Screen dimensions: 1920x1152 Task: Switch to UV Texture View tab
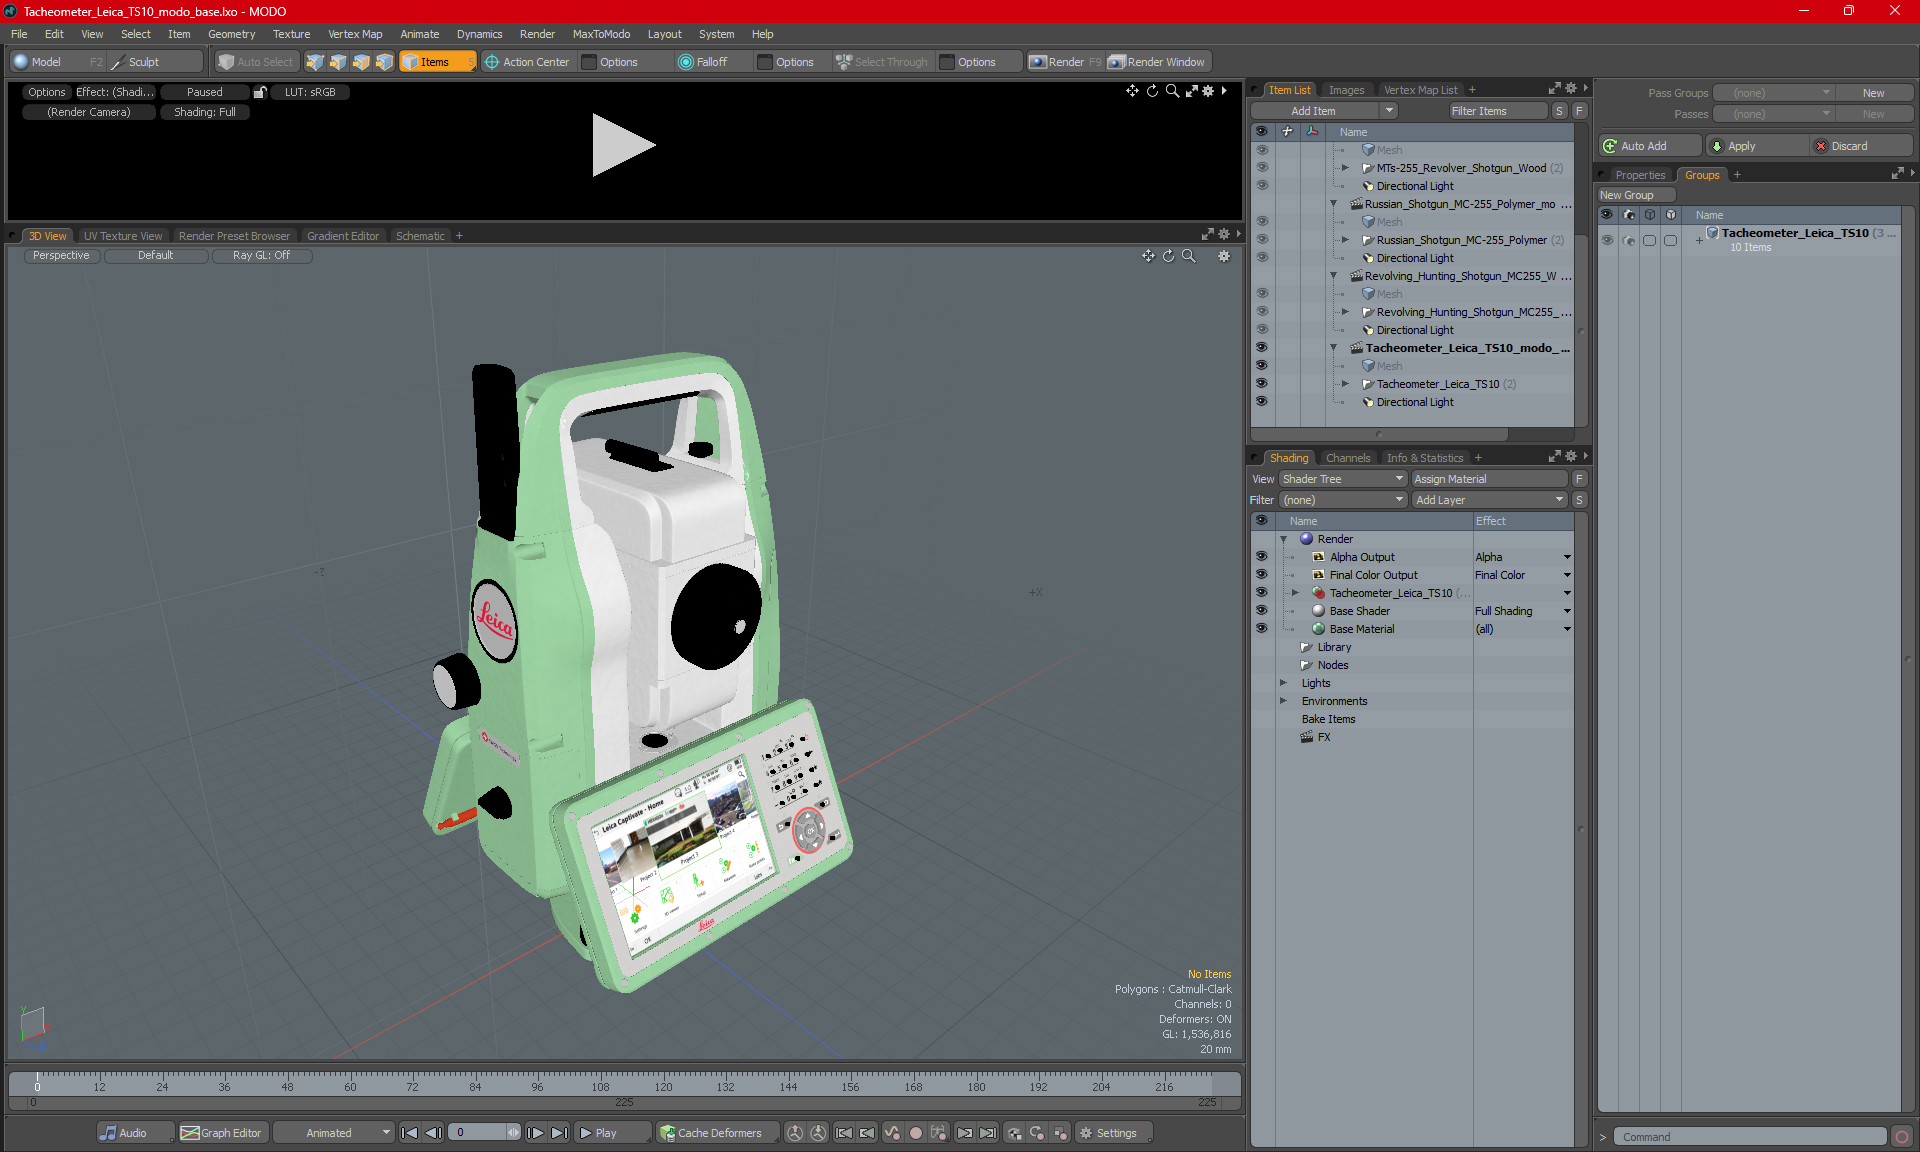click(123, 236)
